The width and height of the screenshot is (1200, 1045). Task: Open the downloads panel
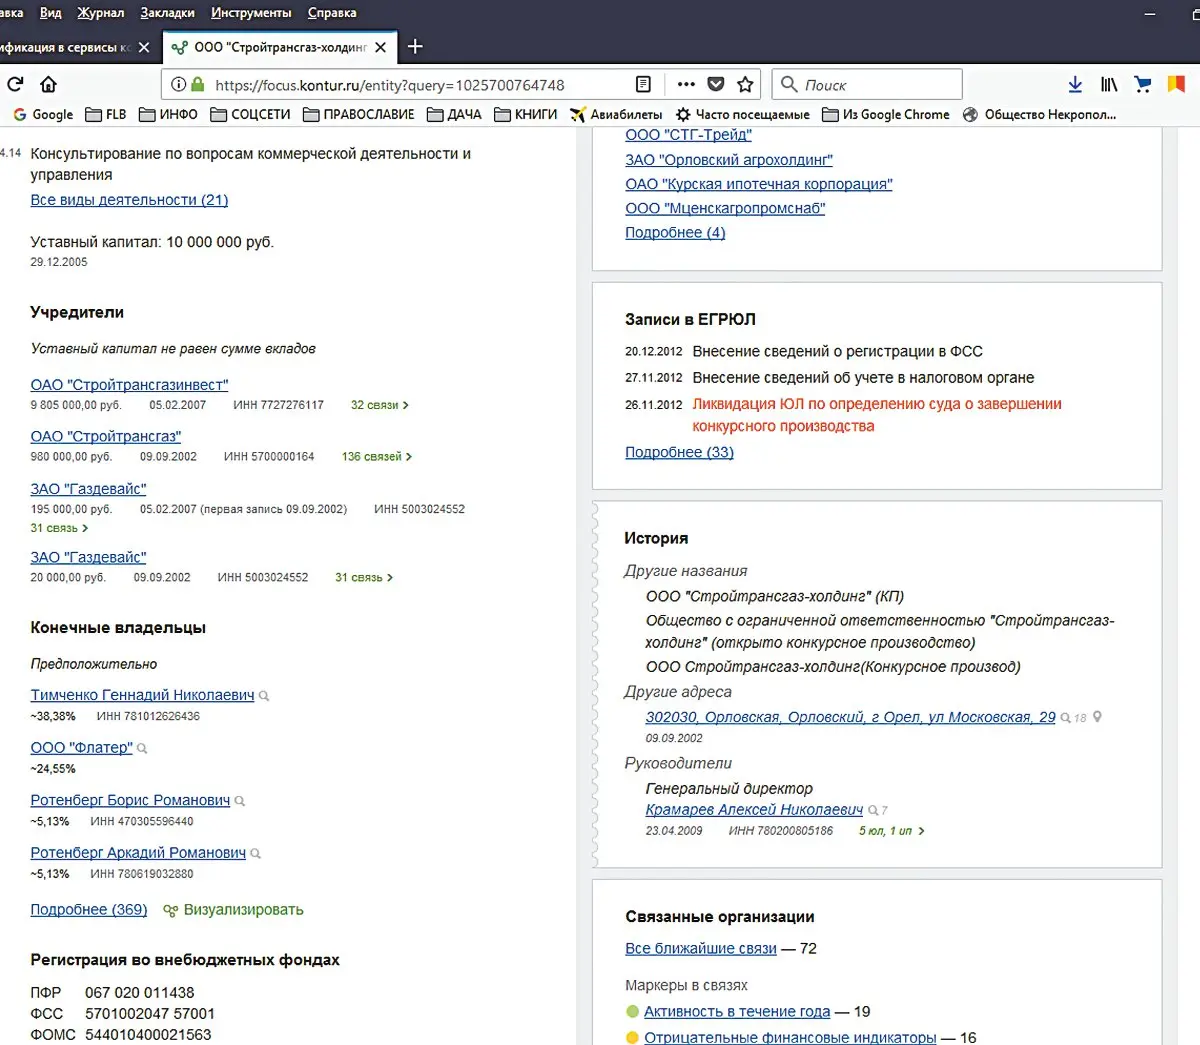click(x=1075, y=85)
